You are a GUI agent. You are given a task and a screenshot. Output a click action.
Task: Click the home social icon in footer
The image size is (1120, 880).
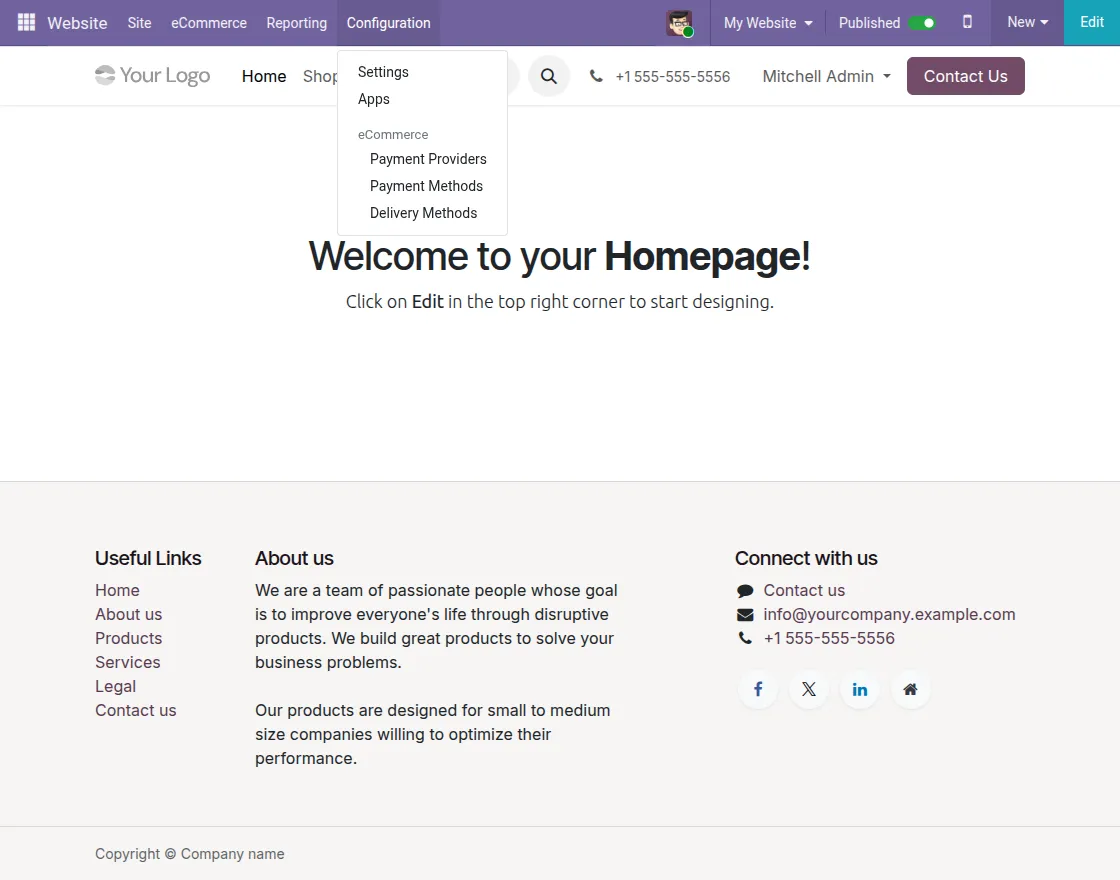[x=911, y=689]
